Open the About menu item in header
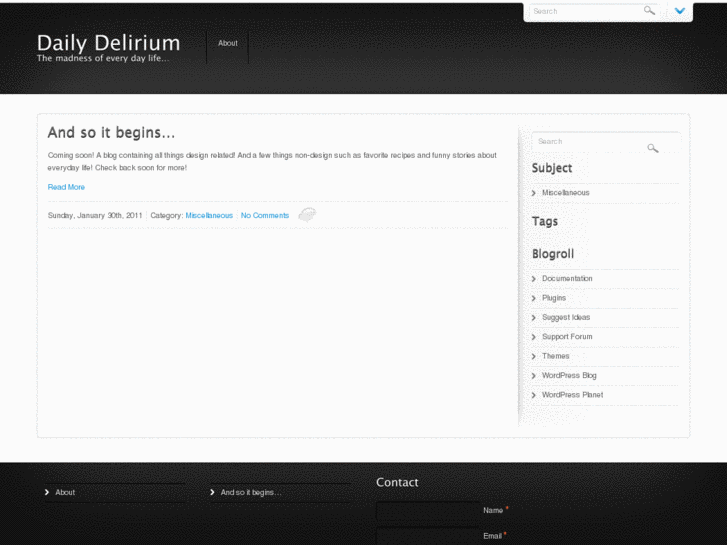The width and height of the screenshot is (727, 545). click(228, 43)
